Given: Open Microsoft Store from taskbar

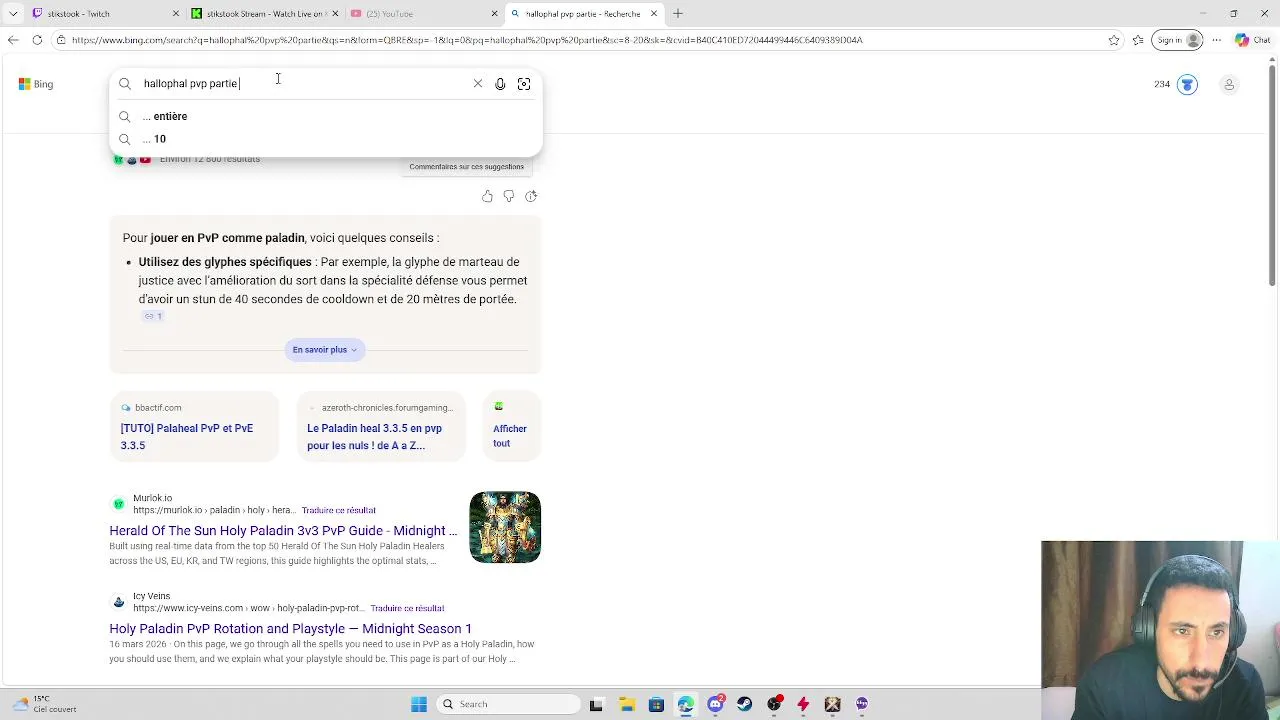Looking at the screenshot, I should [x=656, y=704].
